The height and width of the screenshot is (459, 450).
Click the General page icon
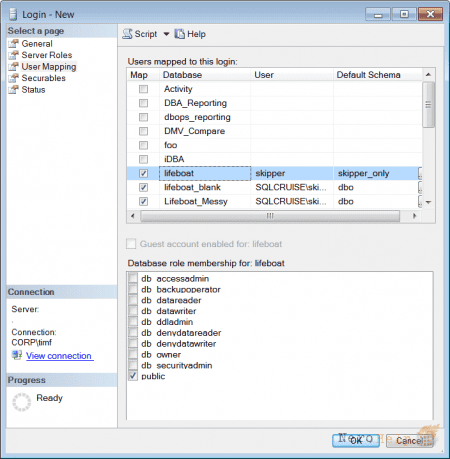pos(14,44)
